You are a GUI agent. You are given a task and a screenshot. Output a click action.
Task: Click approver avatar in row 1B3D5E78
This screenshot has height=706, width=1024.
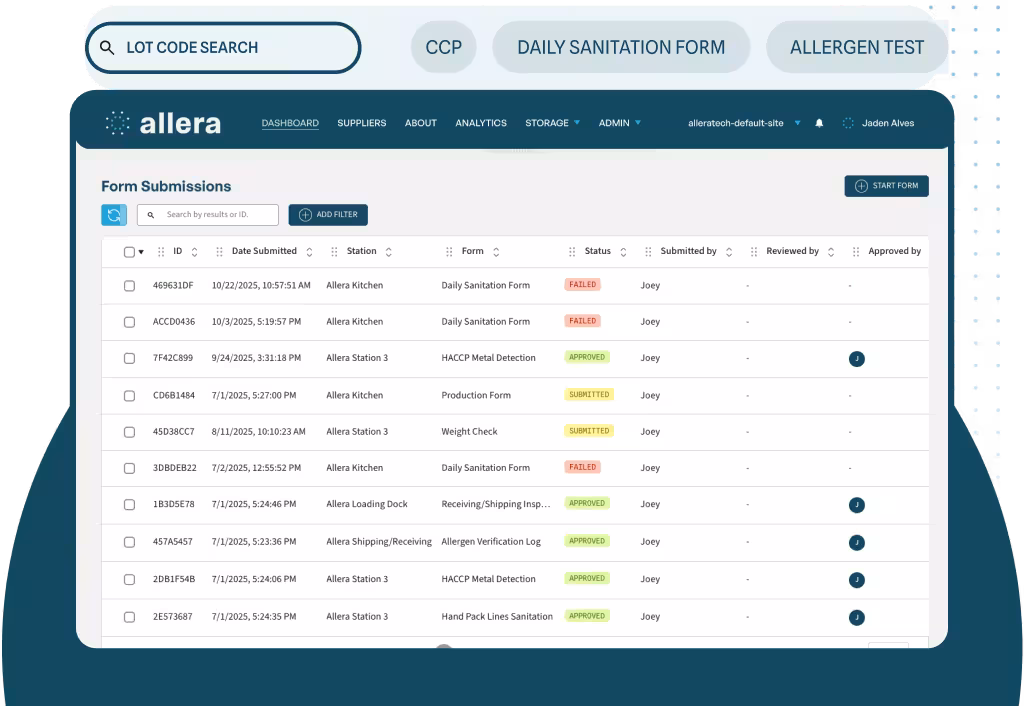coord(857,505)
